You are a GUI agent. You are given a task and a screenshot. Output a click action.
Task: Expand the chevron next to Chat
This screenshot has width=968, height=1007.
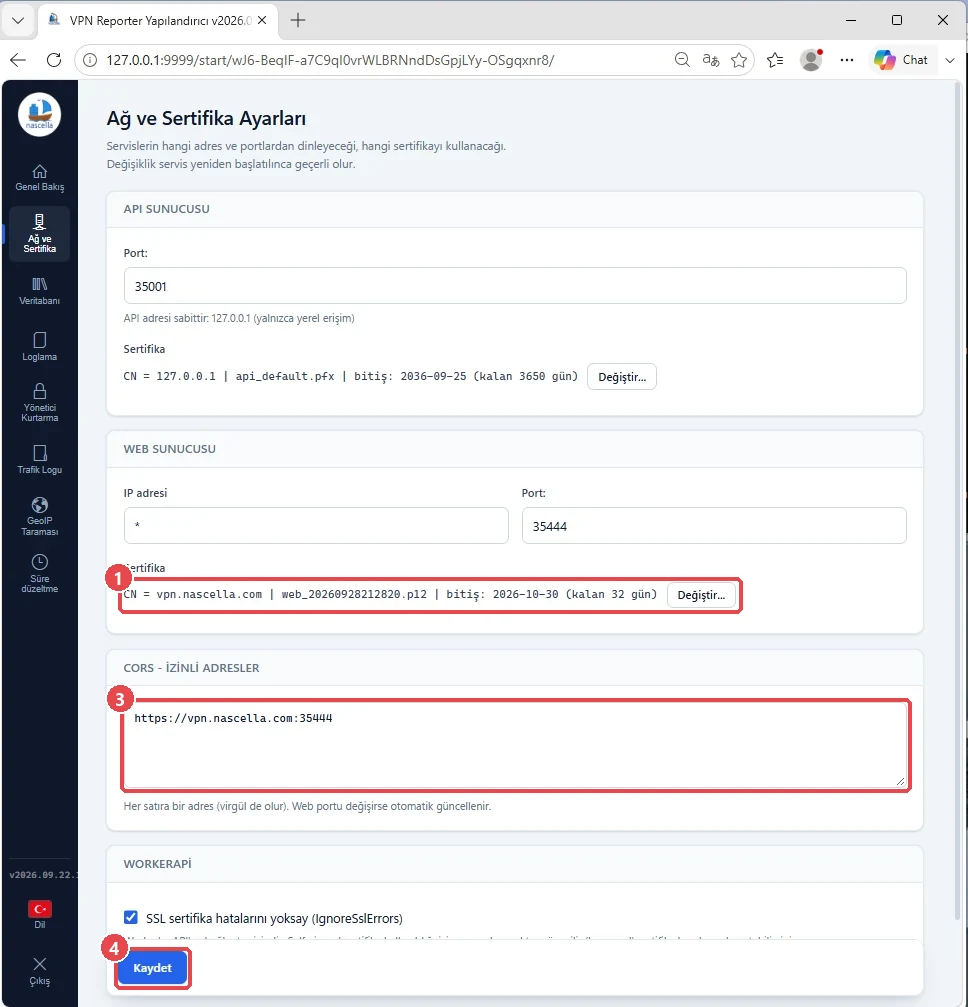pos(950,60)
